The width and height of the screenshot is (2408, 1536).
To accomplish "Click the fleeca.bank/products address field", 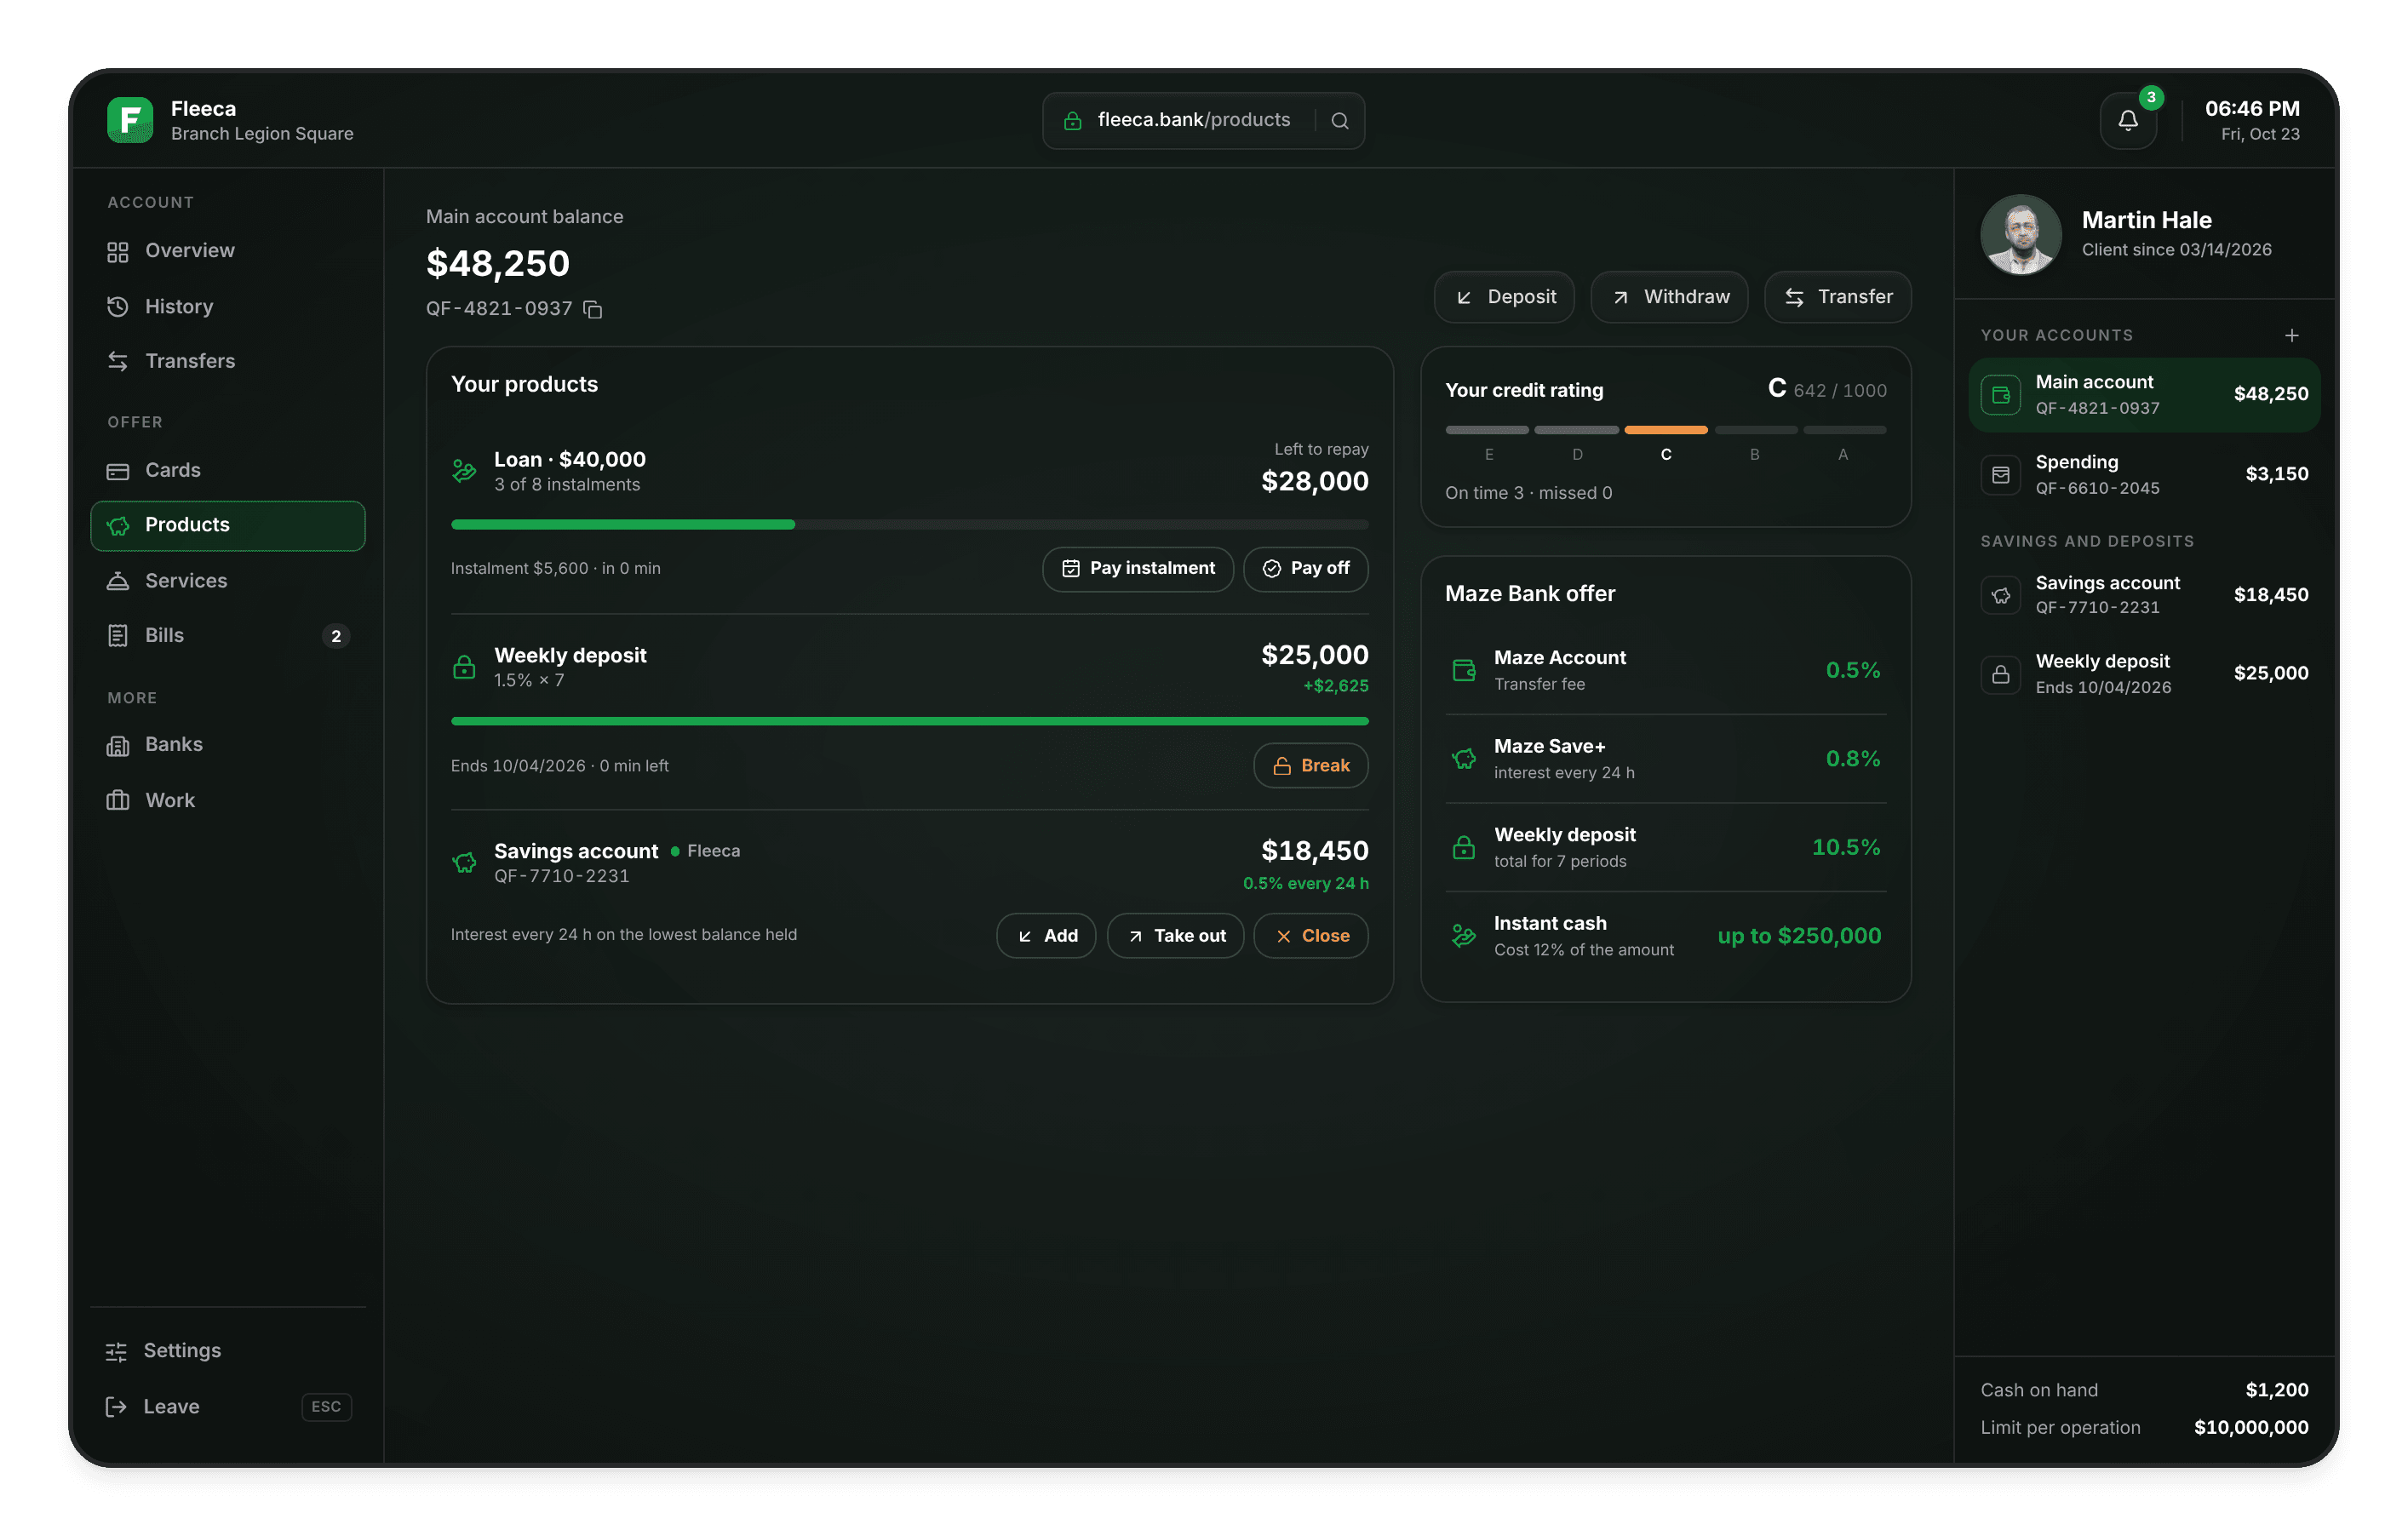I will click(x=1204, y=121).
